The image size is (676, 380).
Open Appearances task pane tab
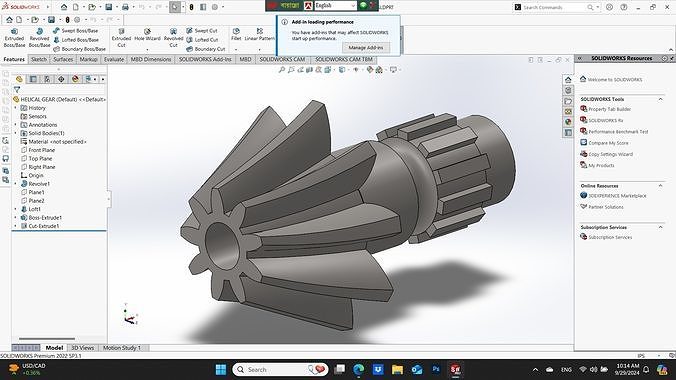coord(568,122)
